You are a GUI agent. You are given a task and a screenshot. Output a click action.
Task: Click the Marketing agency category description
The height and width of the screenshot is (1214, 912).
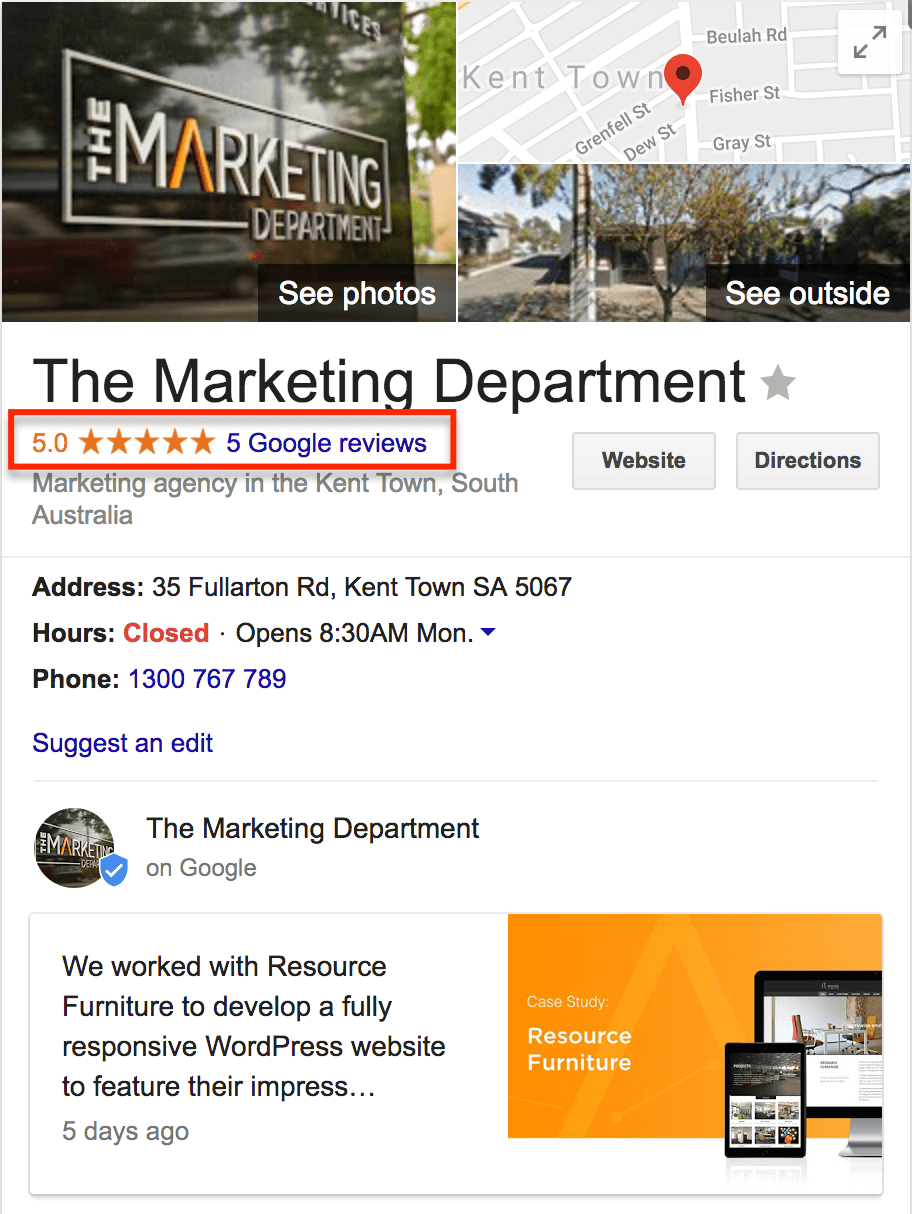tap(276, 499)
